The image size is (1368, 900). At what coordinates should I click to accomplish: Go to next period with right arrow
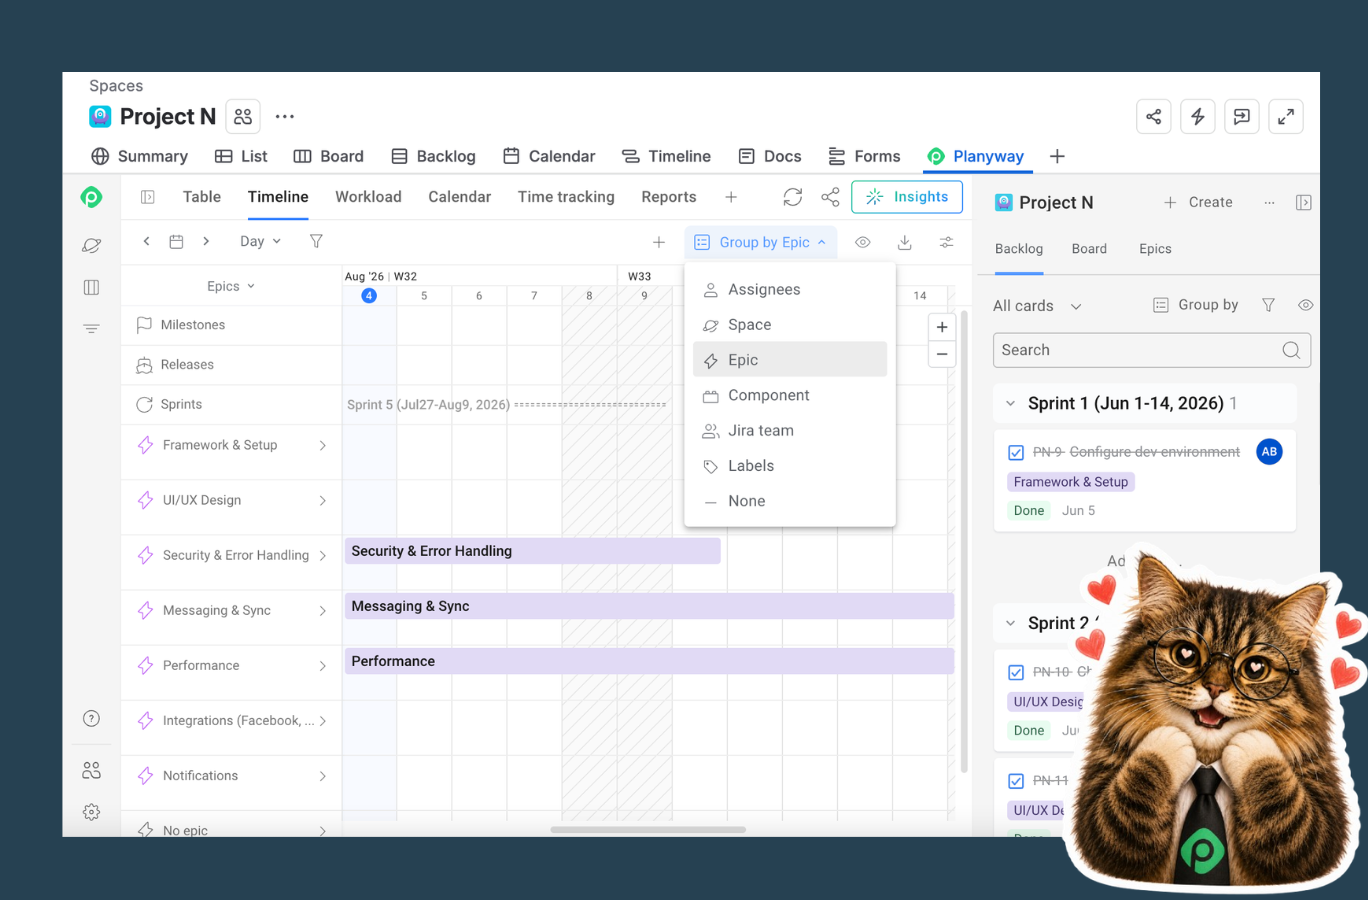pos(206,241)
